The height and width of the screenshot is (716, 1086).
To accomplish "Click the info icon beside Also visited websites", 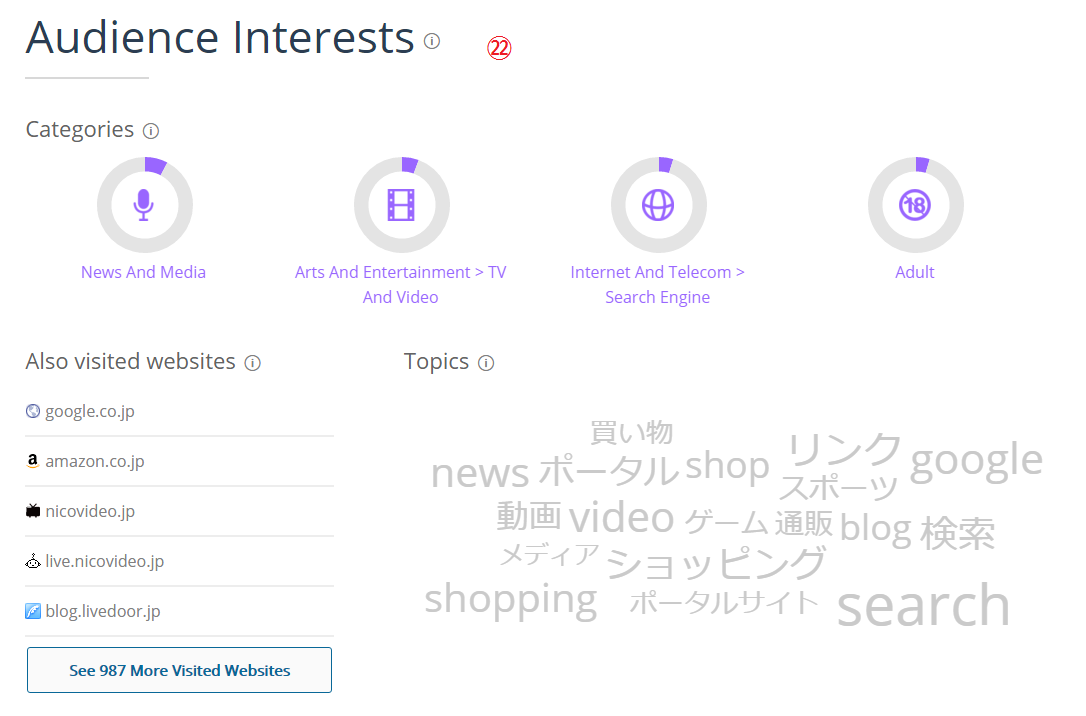I will coord(253,363).
